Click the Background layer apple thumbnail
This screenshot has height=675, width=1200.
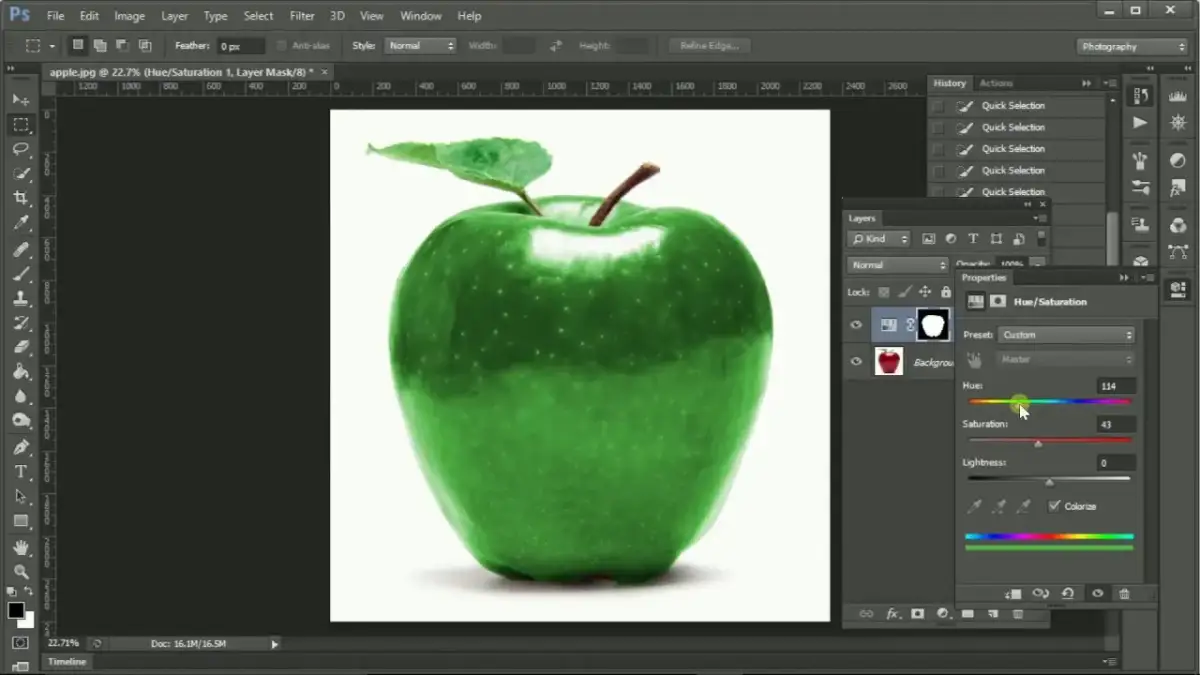pos(890,361)
